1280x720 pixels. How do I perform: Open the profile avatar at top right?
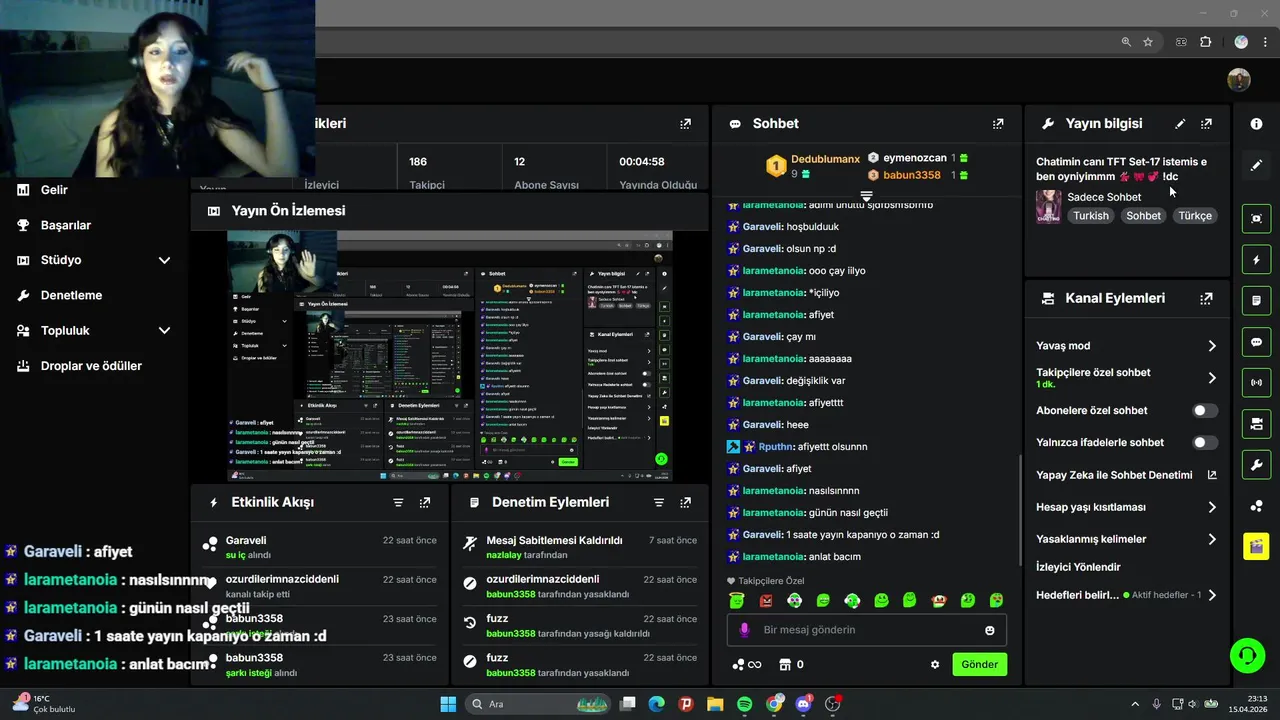click(1239, 80)
